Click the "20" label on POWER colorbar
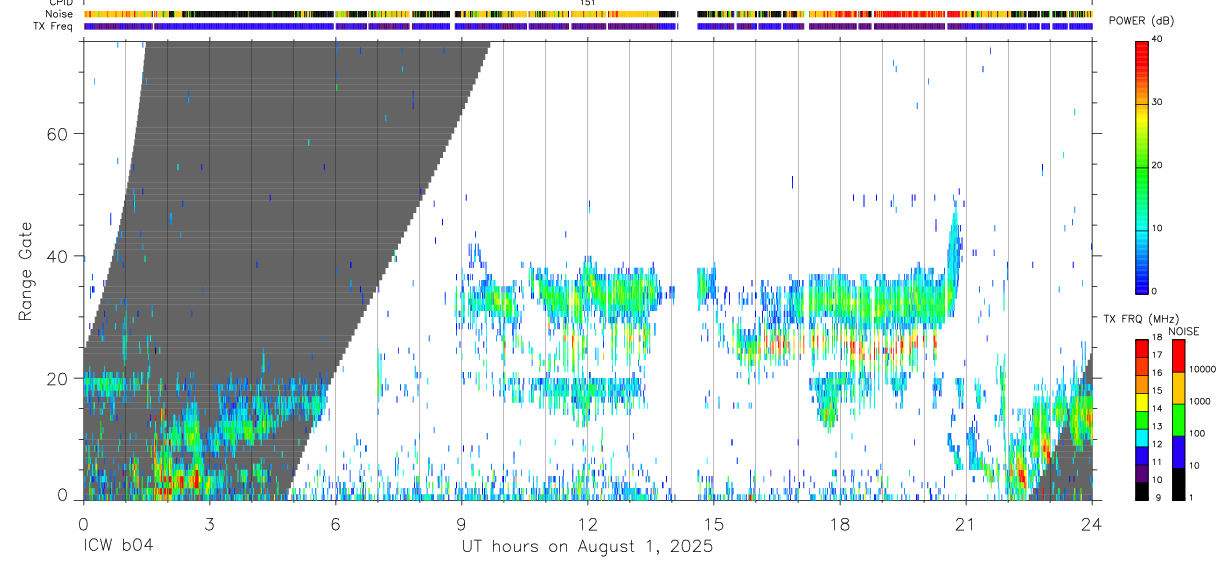The height and width of the screenshot is (567, 1228). [1159, 165]
